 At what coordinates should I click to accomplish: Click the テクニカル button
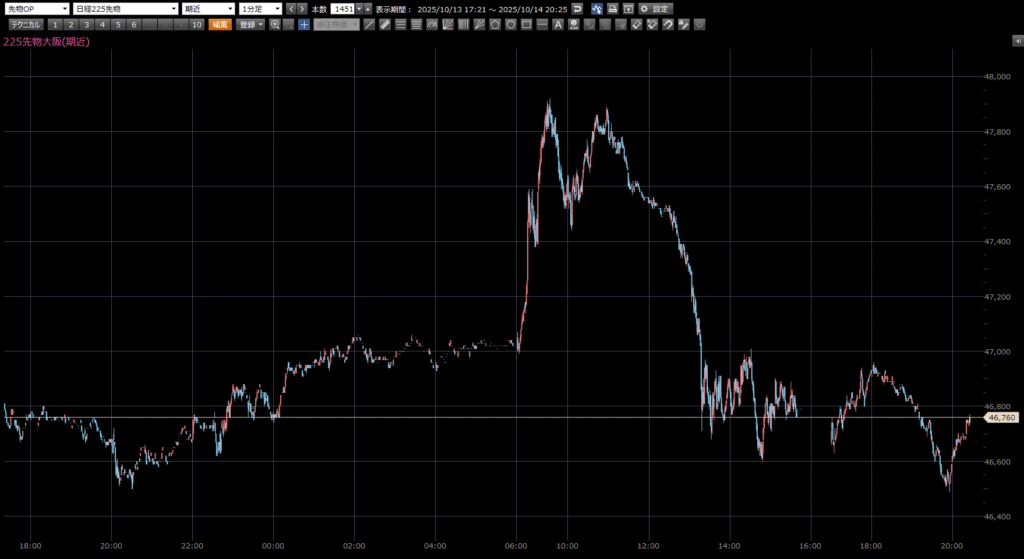coord(25,24)
